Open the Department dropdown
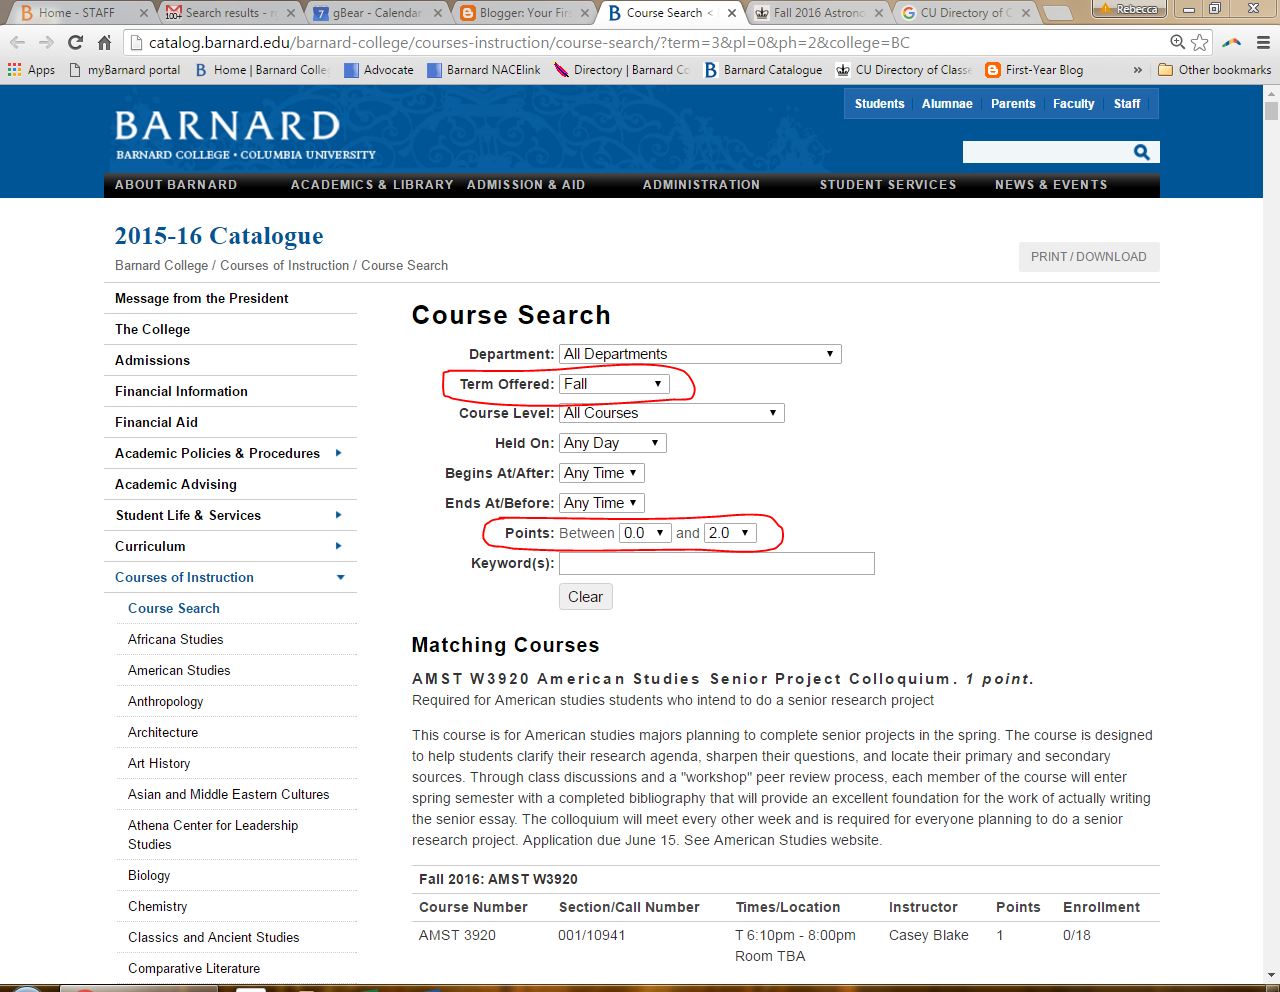The width and height of the screenshot is (1280, 992). pos(700,354)
